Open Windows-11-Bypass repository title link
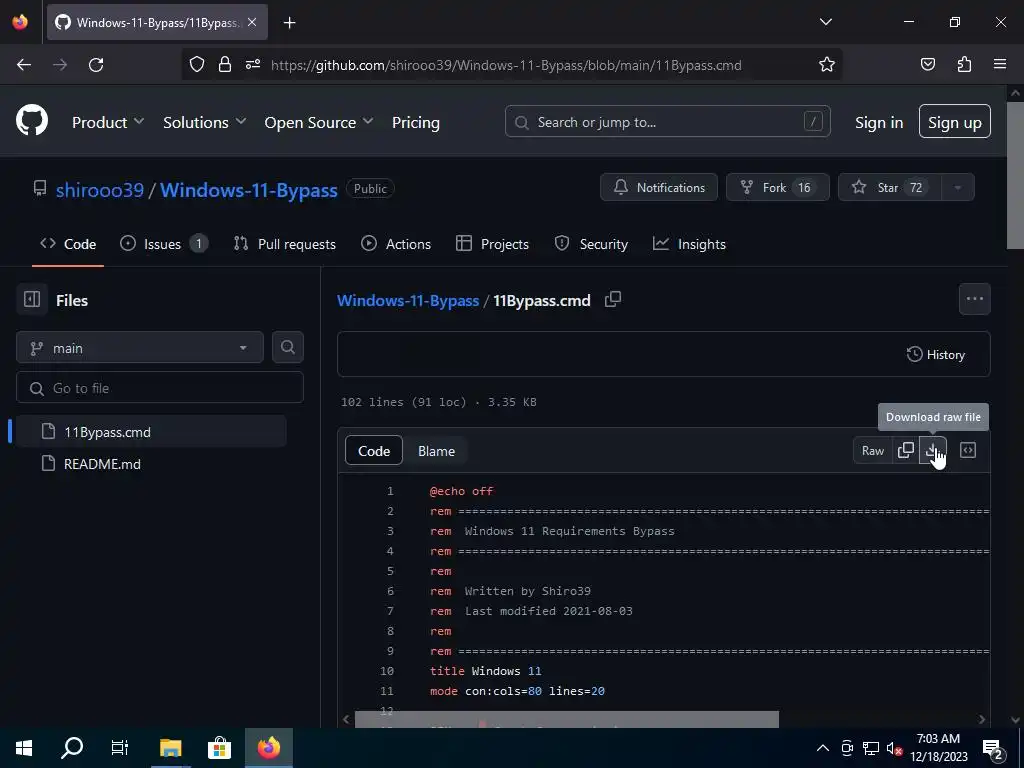Screen dimensions: 1024x768 coord(249,189)
